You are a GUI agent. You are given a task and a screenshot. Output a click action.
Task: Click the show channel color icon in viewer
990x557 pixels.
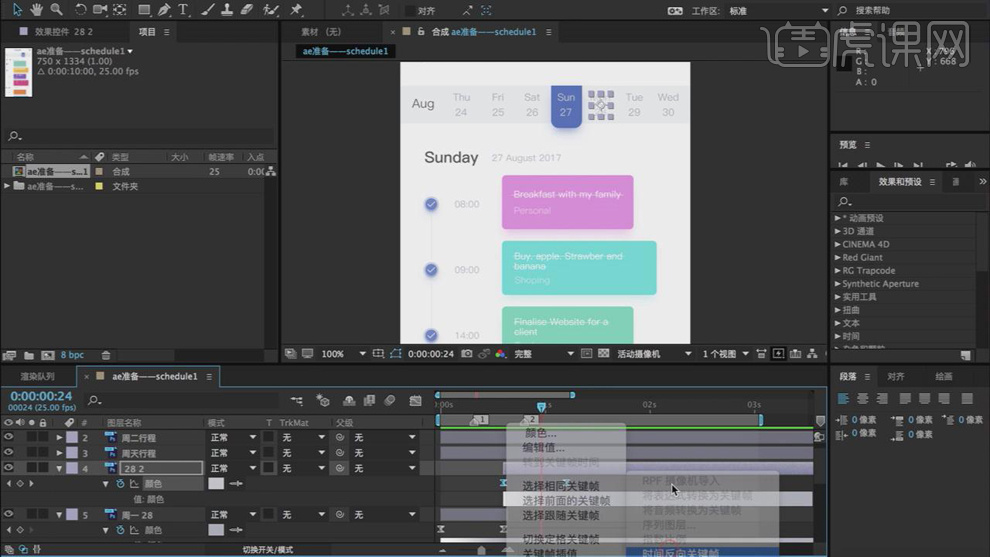[x=500, y=354]
